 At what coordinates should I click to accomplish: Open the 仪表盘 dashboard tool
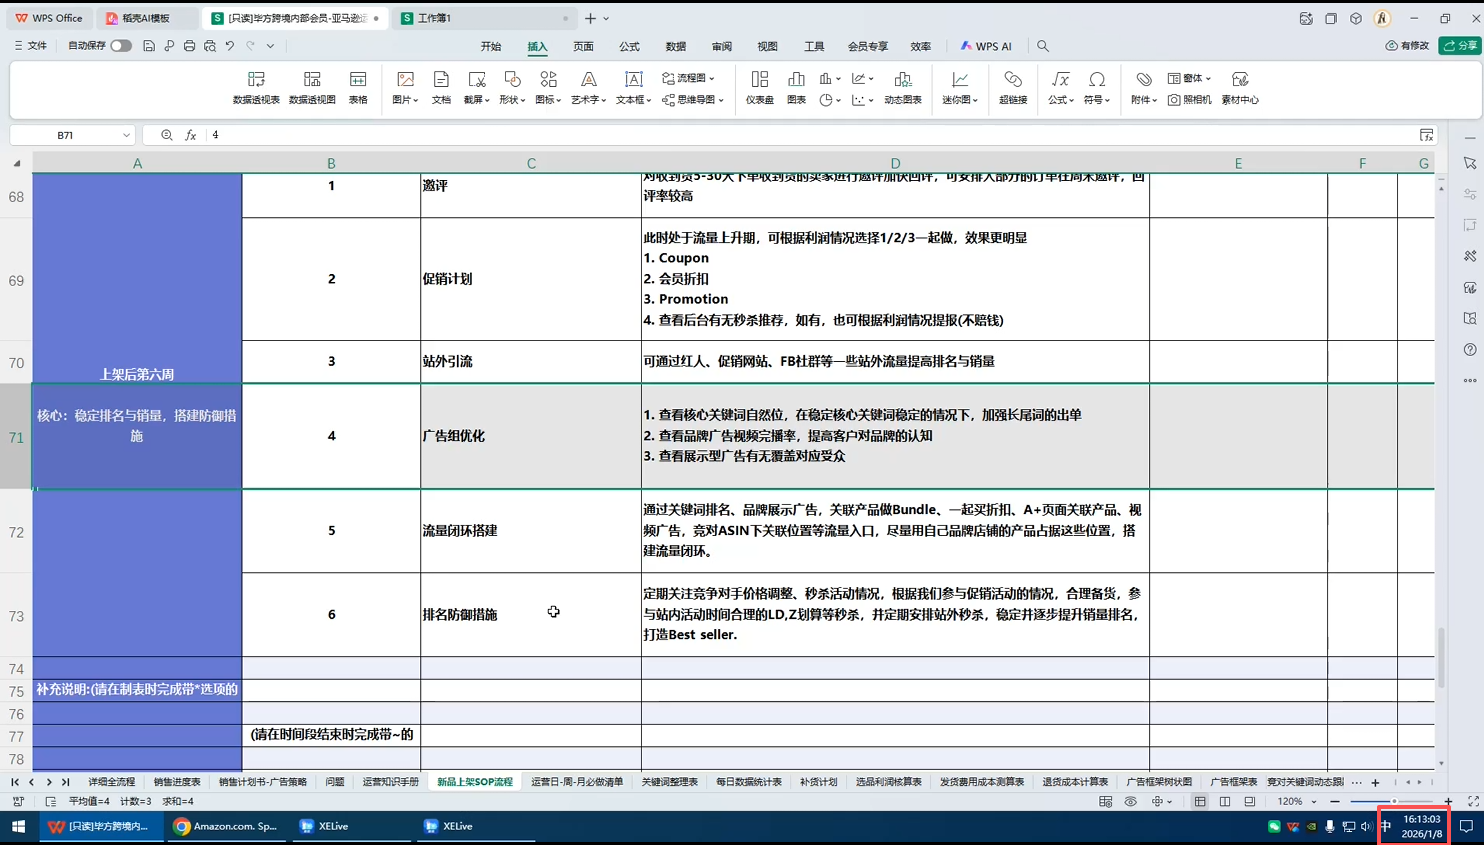(x=759, y=87)
